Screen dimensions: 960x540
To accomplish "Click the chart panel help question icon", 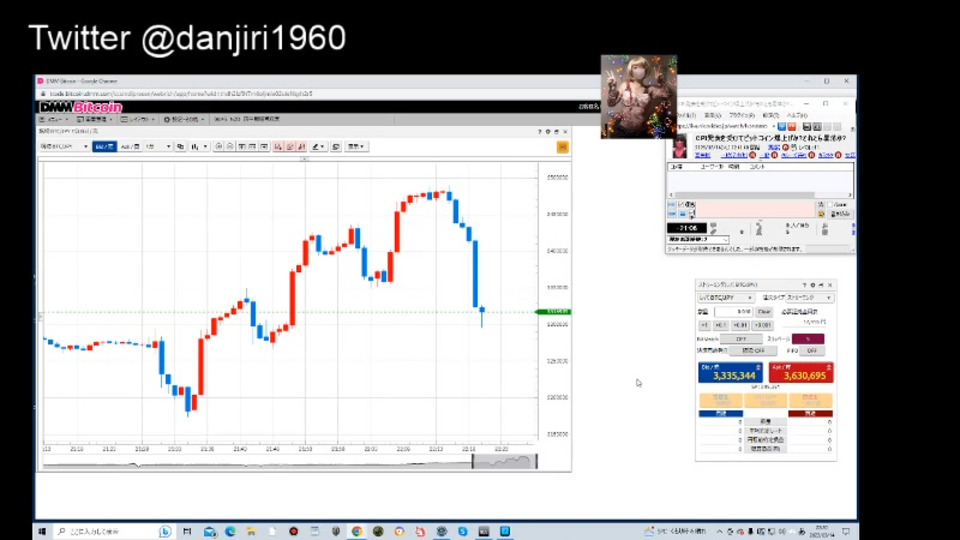I will point(539,132).
